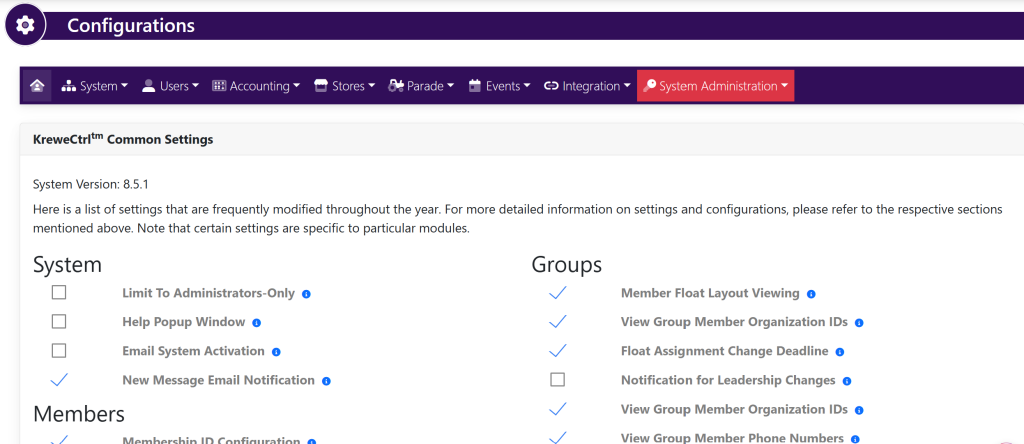
Task: Click info icon for New Message Email Notification
Action: click(327, 381)
